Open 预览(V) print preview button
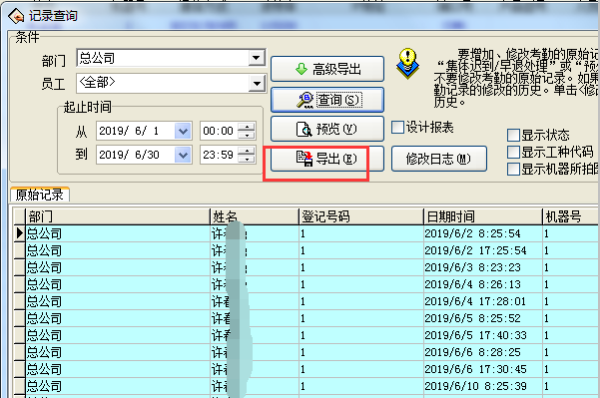 327,129
